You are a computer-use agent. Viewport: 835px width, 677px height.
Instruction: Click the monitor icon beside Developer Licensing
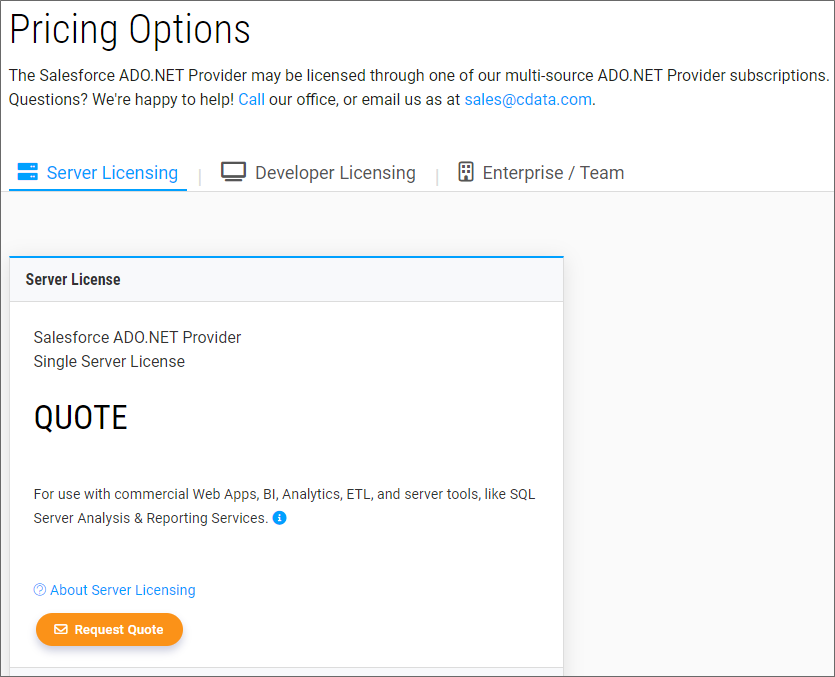point(233,172)
